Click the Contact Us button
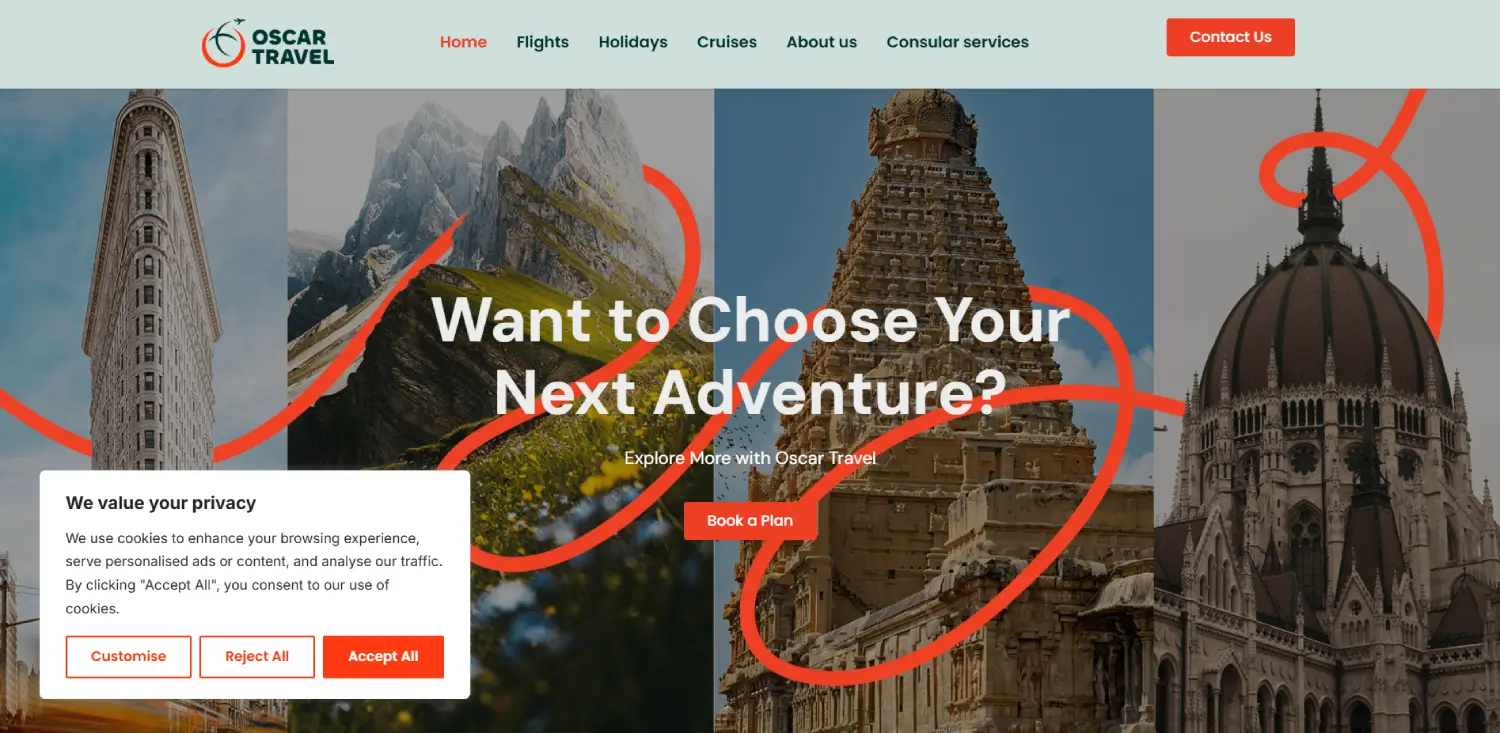The image size is (1500, 733). pyautogui.click(x=1230, y=37)
